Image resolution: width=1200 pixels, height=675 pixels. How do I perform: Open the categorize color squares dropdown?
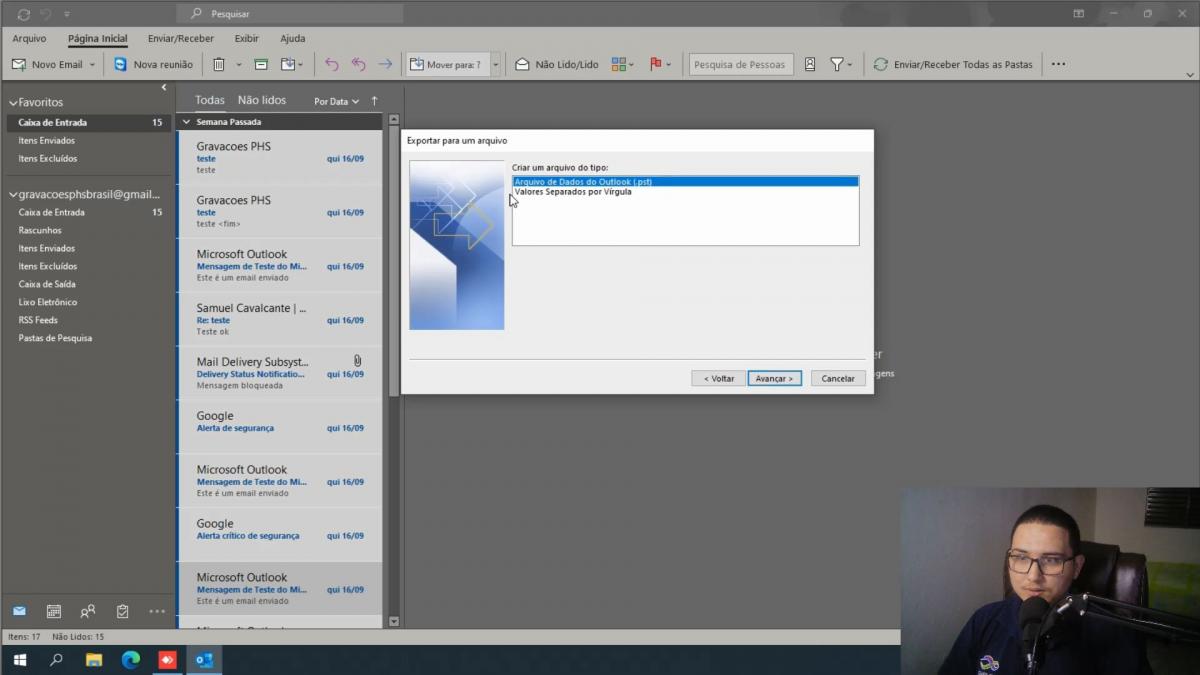(623, 64)
